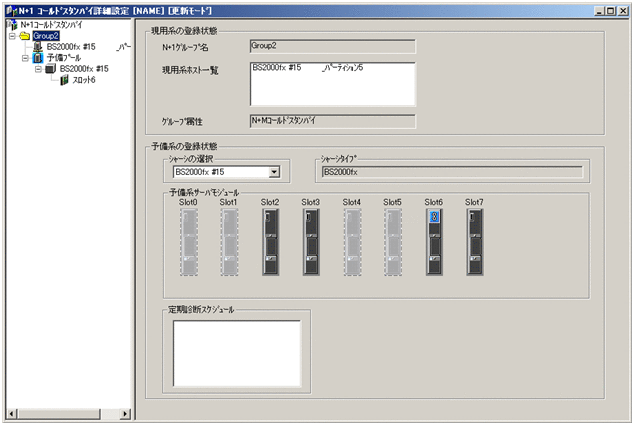Maximize the N+1 cold standby window
The width and height of the screenshot is (635, 427).
click(x=610, y=11)
